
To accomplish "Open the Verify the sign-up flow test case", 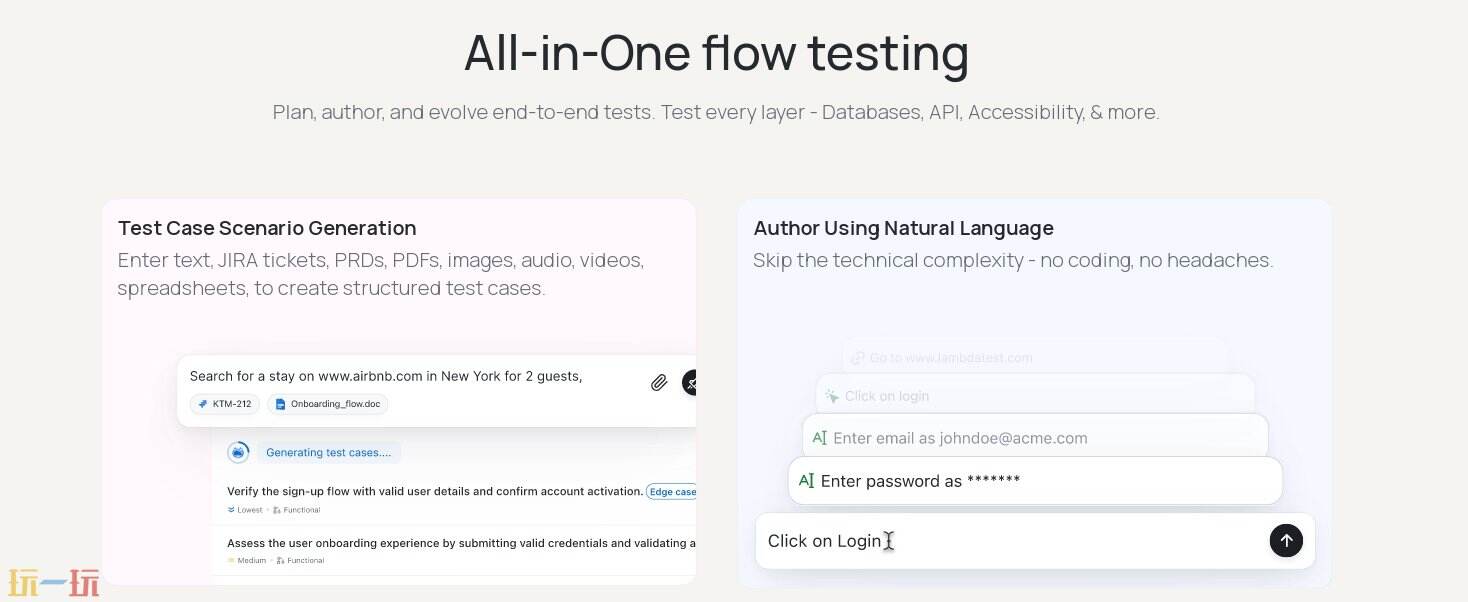I will point(434,491).
